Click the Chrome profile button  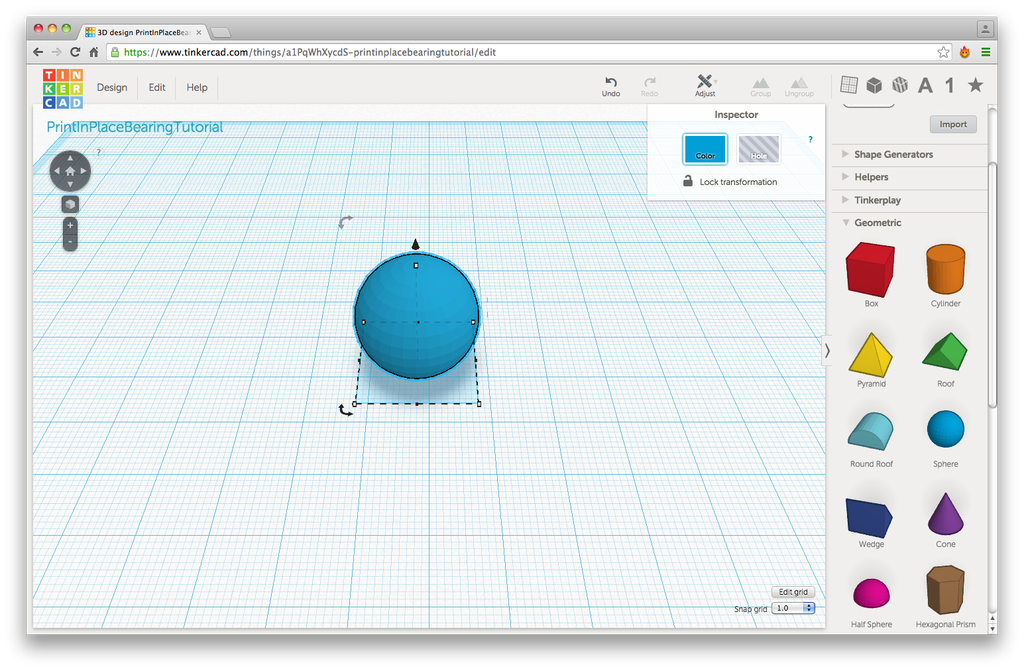(985, 29)
